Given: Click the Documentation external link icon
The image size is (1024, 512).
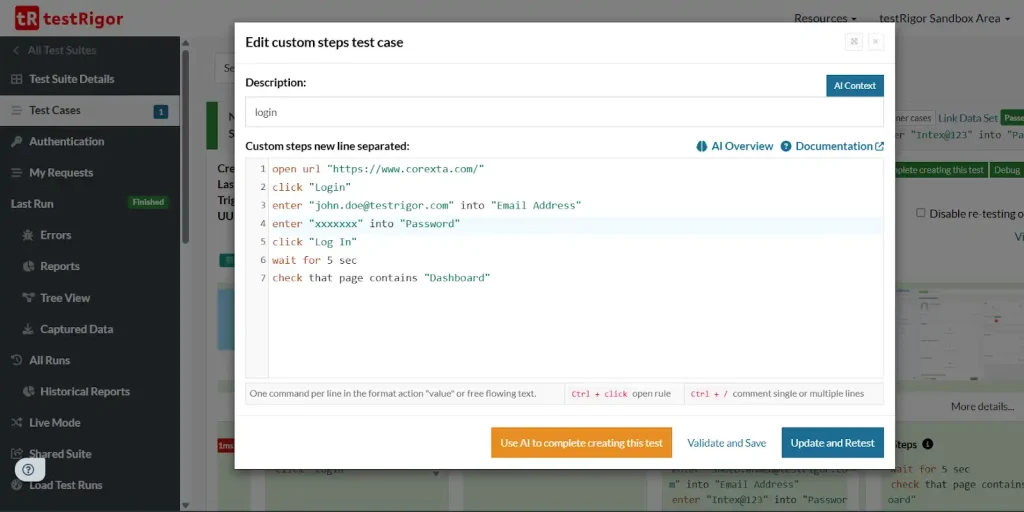Looking at the screenshot, I should pos(880,146).
